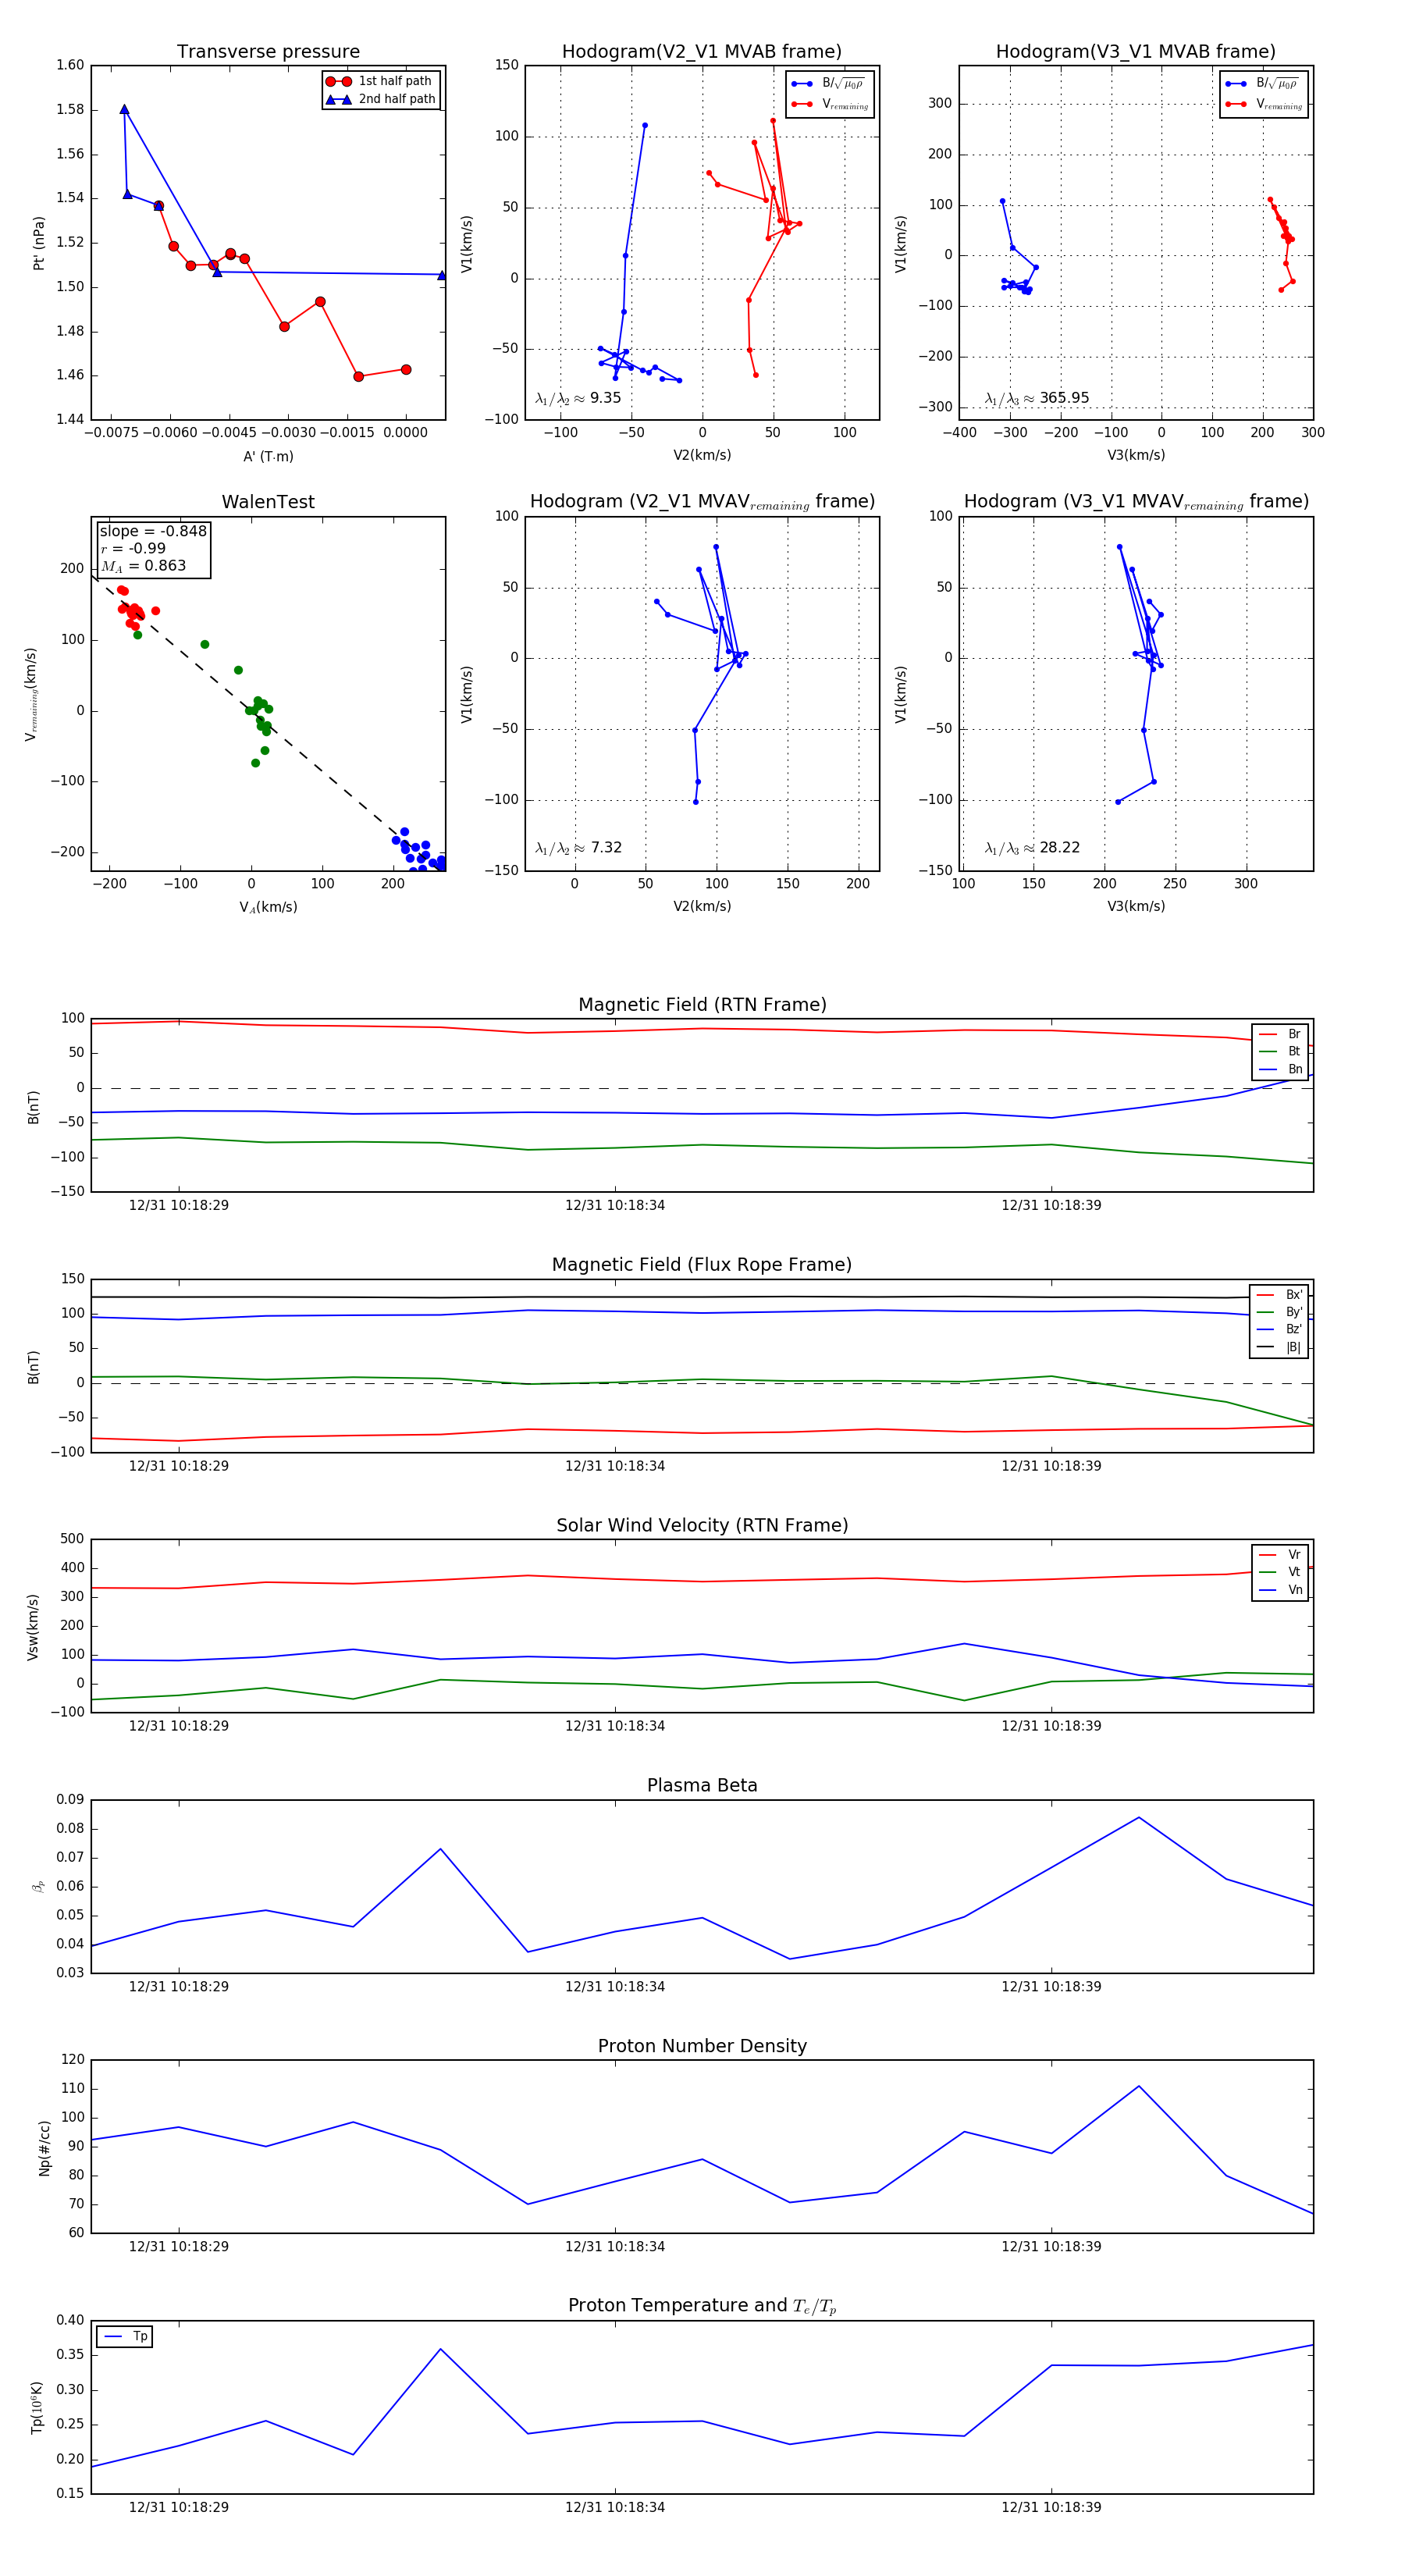Select the 'Proton Number Density' panel title
Viewport: 1405px width, 2576px height.
702,2046
